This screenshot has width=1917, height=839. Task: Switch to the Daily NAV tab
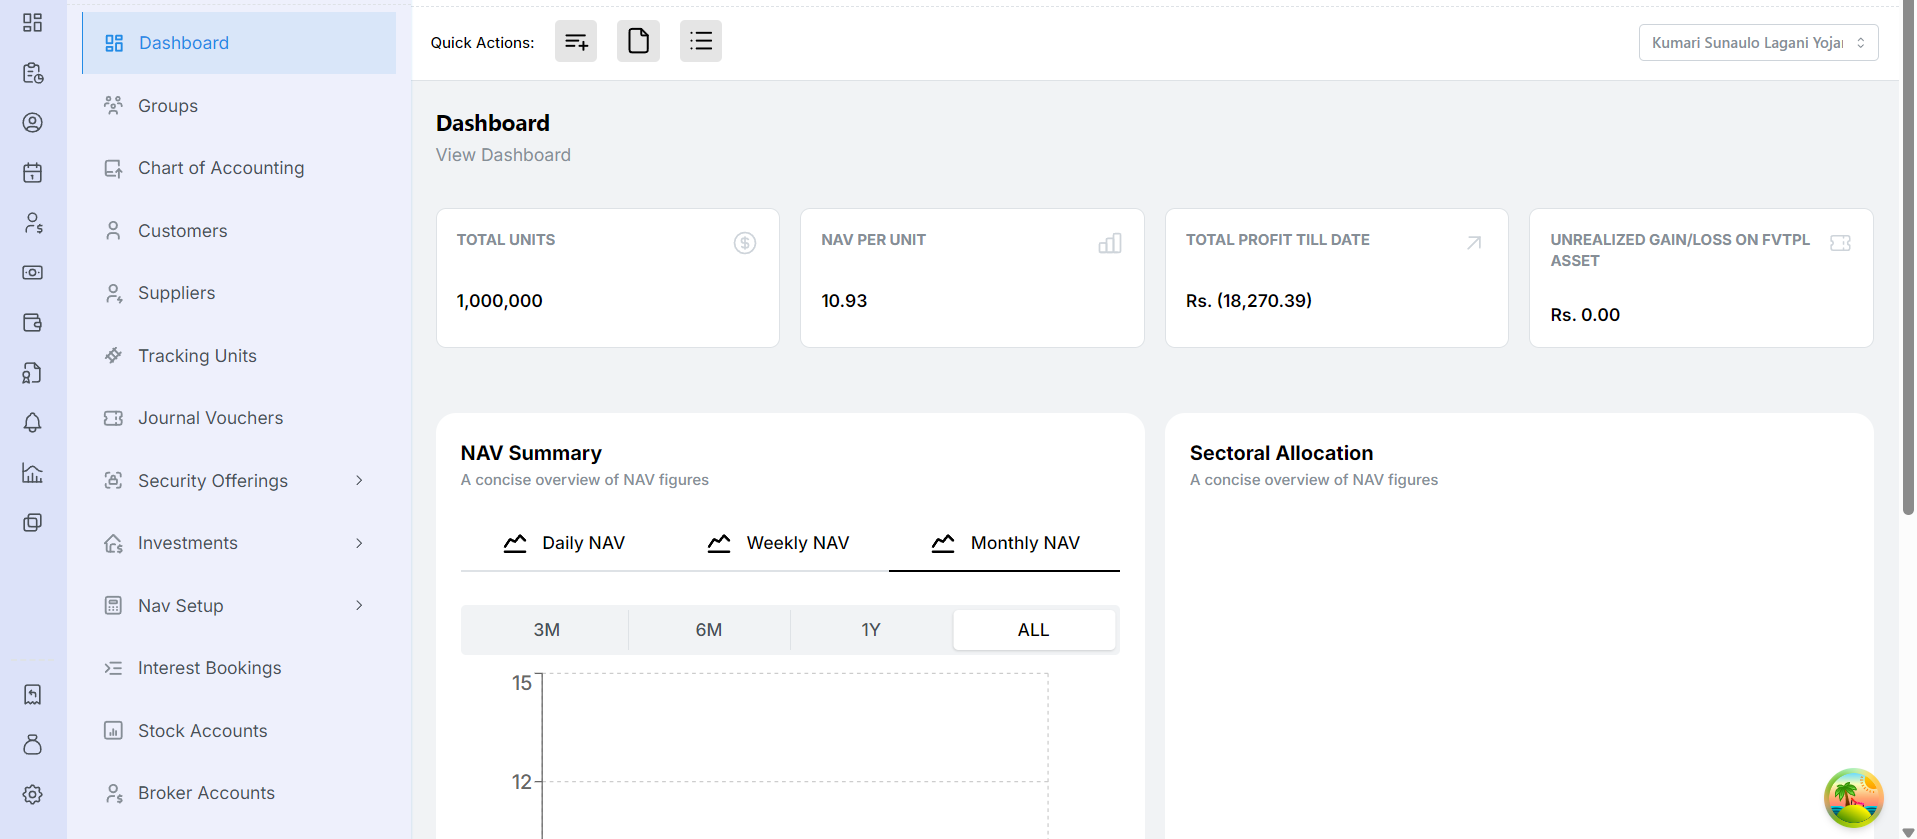pos(565,543)
